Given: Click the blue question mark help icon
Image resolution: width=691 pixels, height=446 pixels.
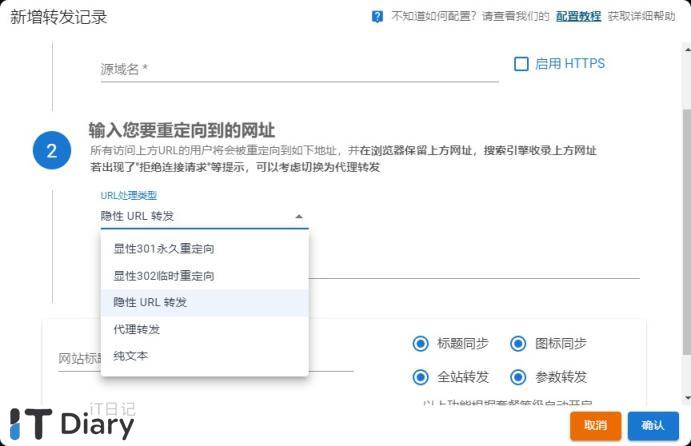Looking at the screenshot, I should coord(377,17).
